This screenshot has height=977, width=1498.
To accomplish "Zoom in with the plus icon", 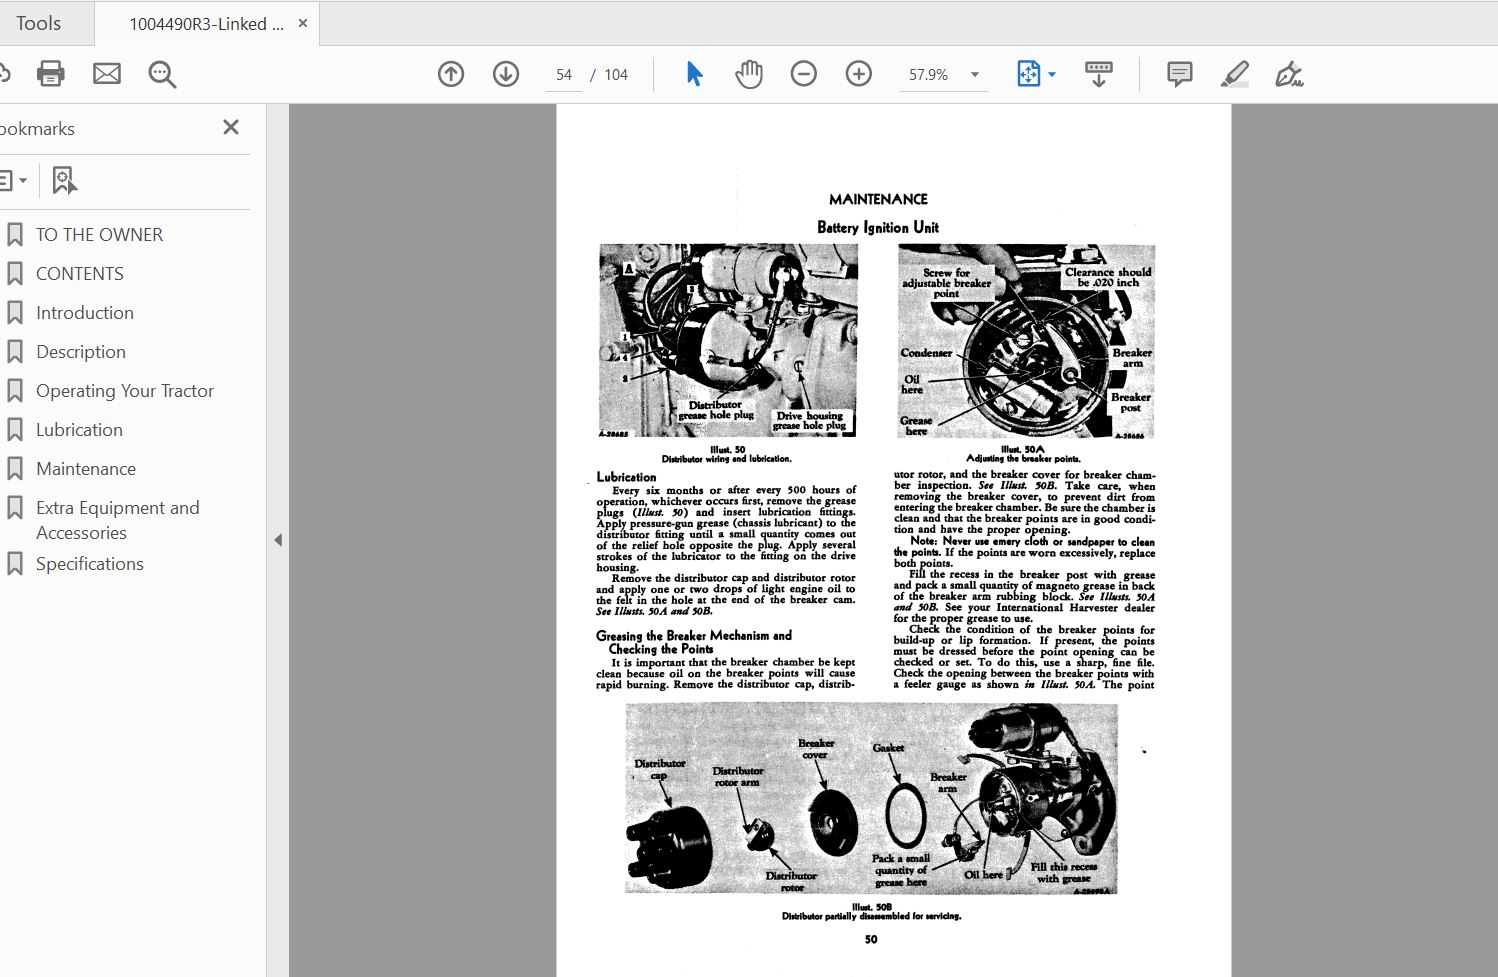I will (859, 74).
